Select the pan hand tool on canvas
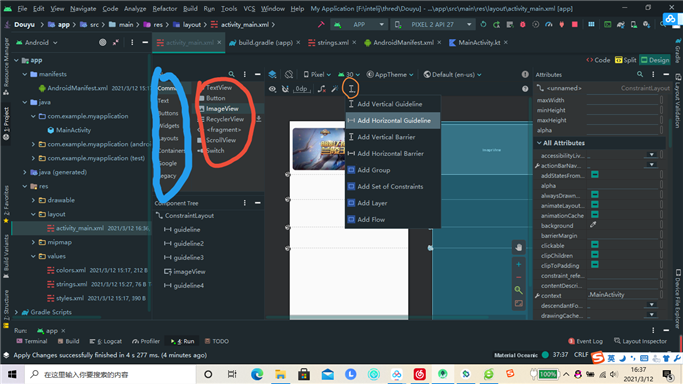The image size is (683, 384). 518,247
